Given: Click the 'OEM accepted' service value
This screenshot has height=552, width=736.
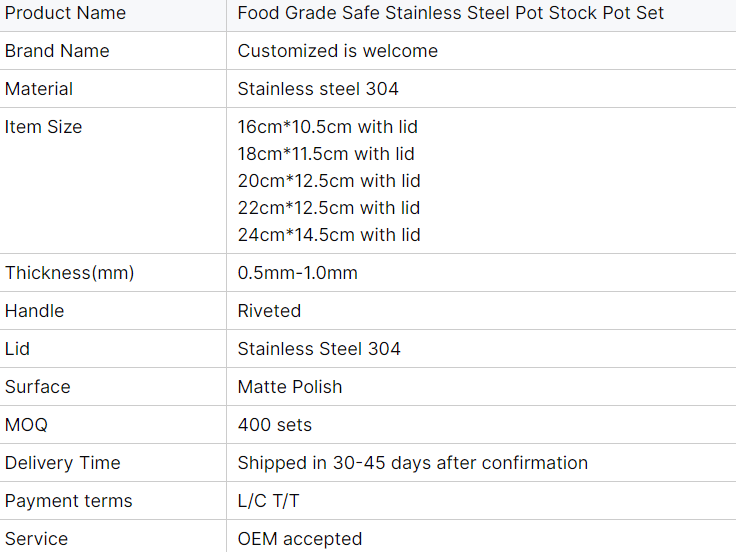Looking at the screenshot, I should pos(300,539).
